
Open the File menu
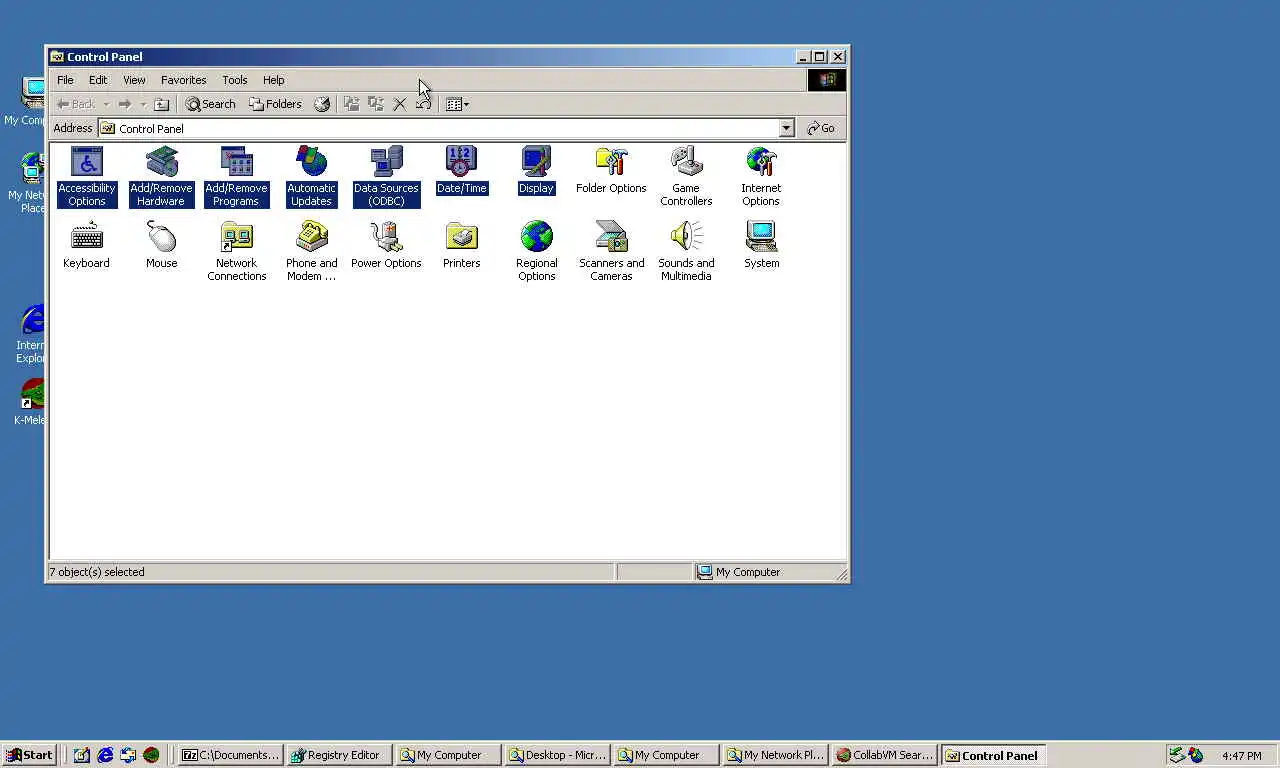pyautogui.click(x=65, y=80)
